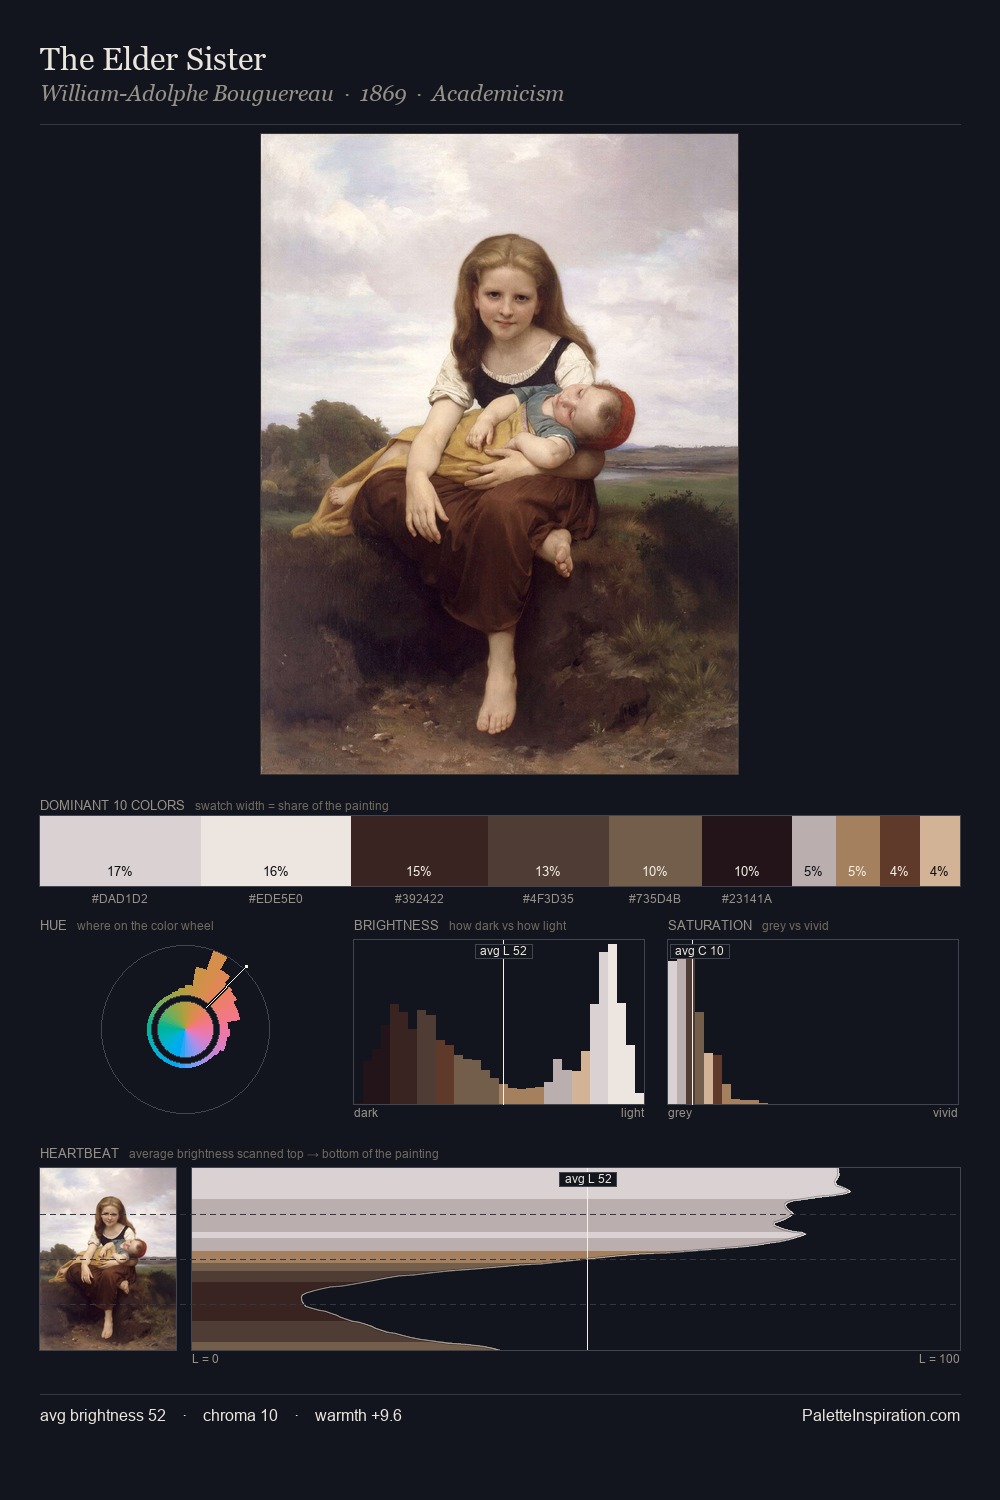This screenshot has width=1000, height=1500.
Task: Select the 10% tan-brown swatch #735D4B
Action: (655, 851)
